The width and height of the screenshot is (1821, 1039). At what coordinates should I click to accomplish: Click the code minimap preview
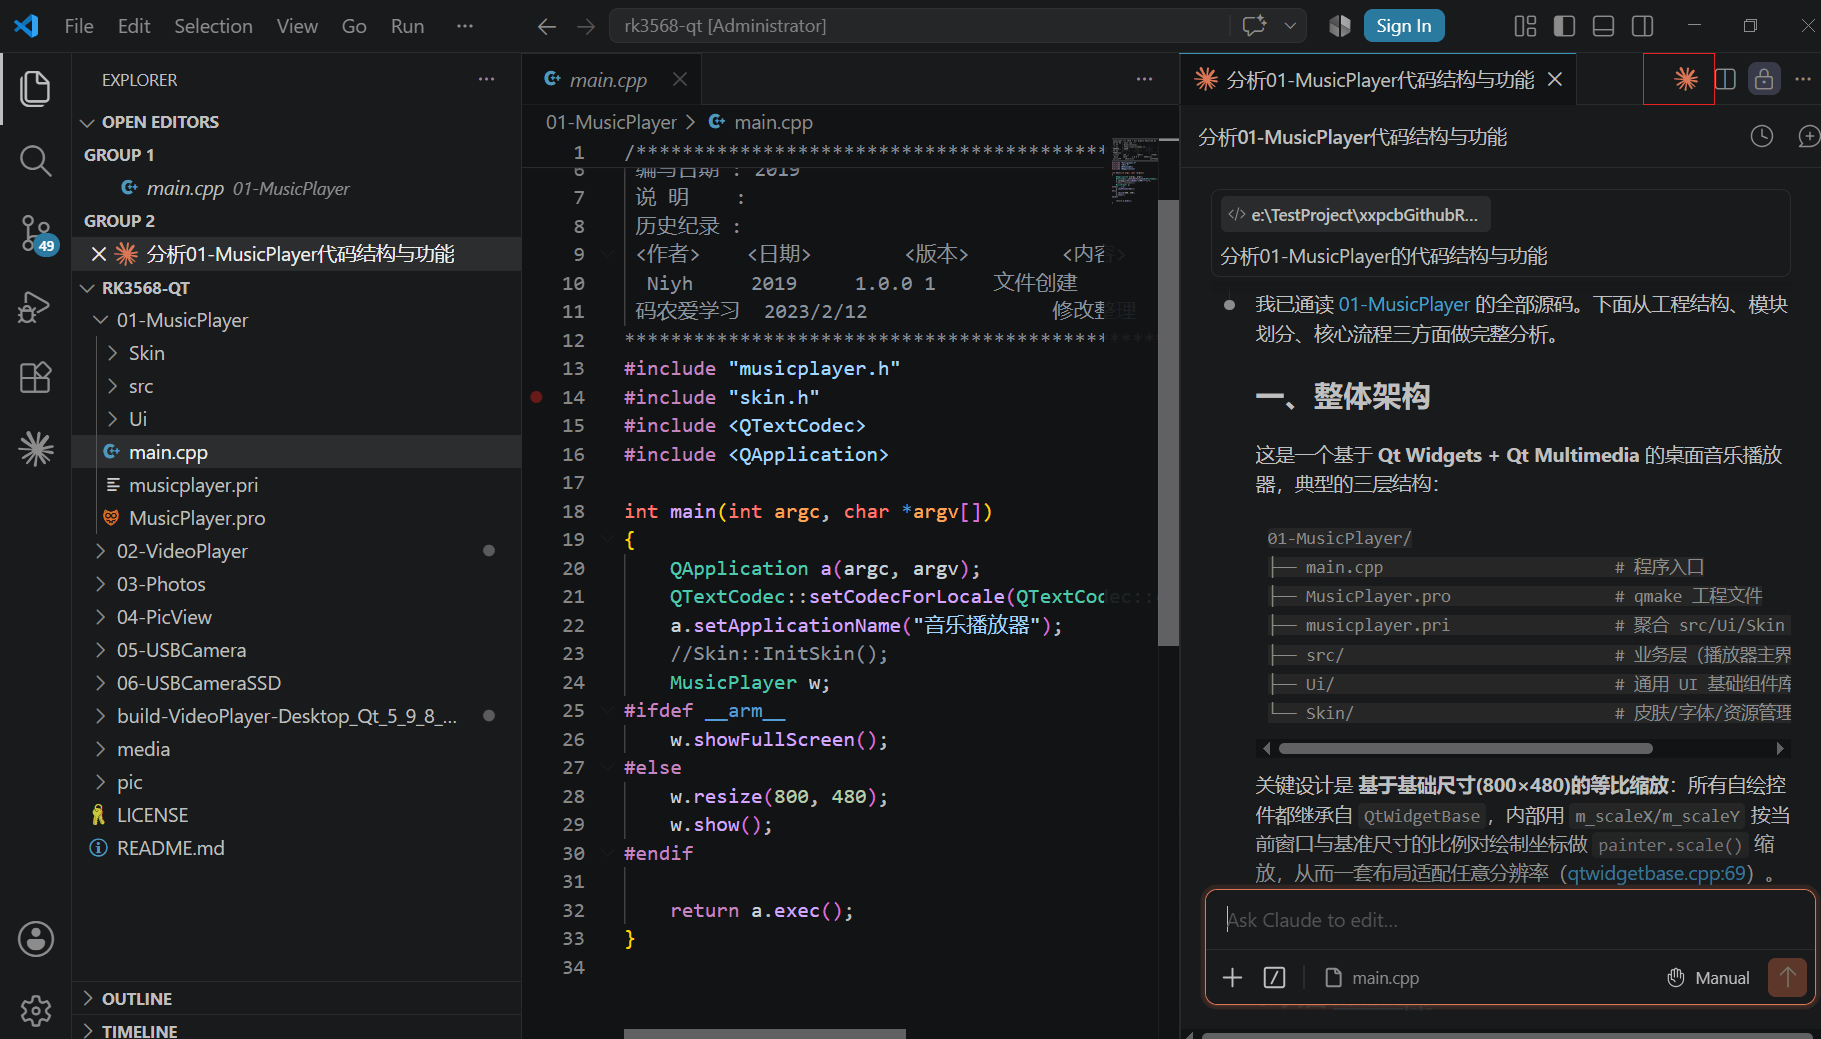click(1134, 170)
